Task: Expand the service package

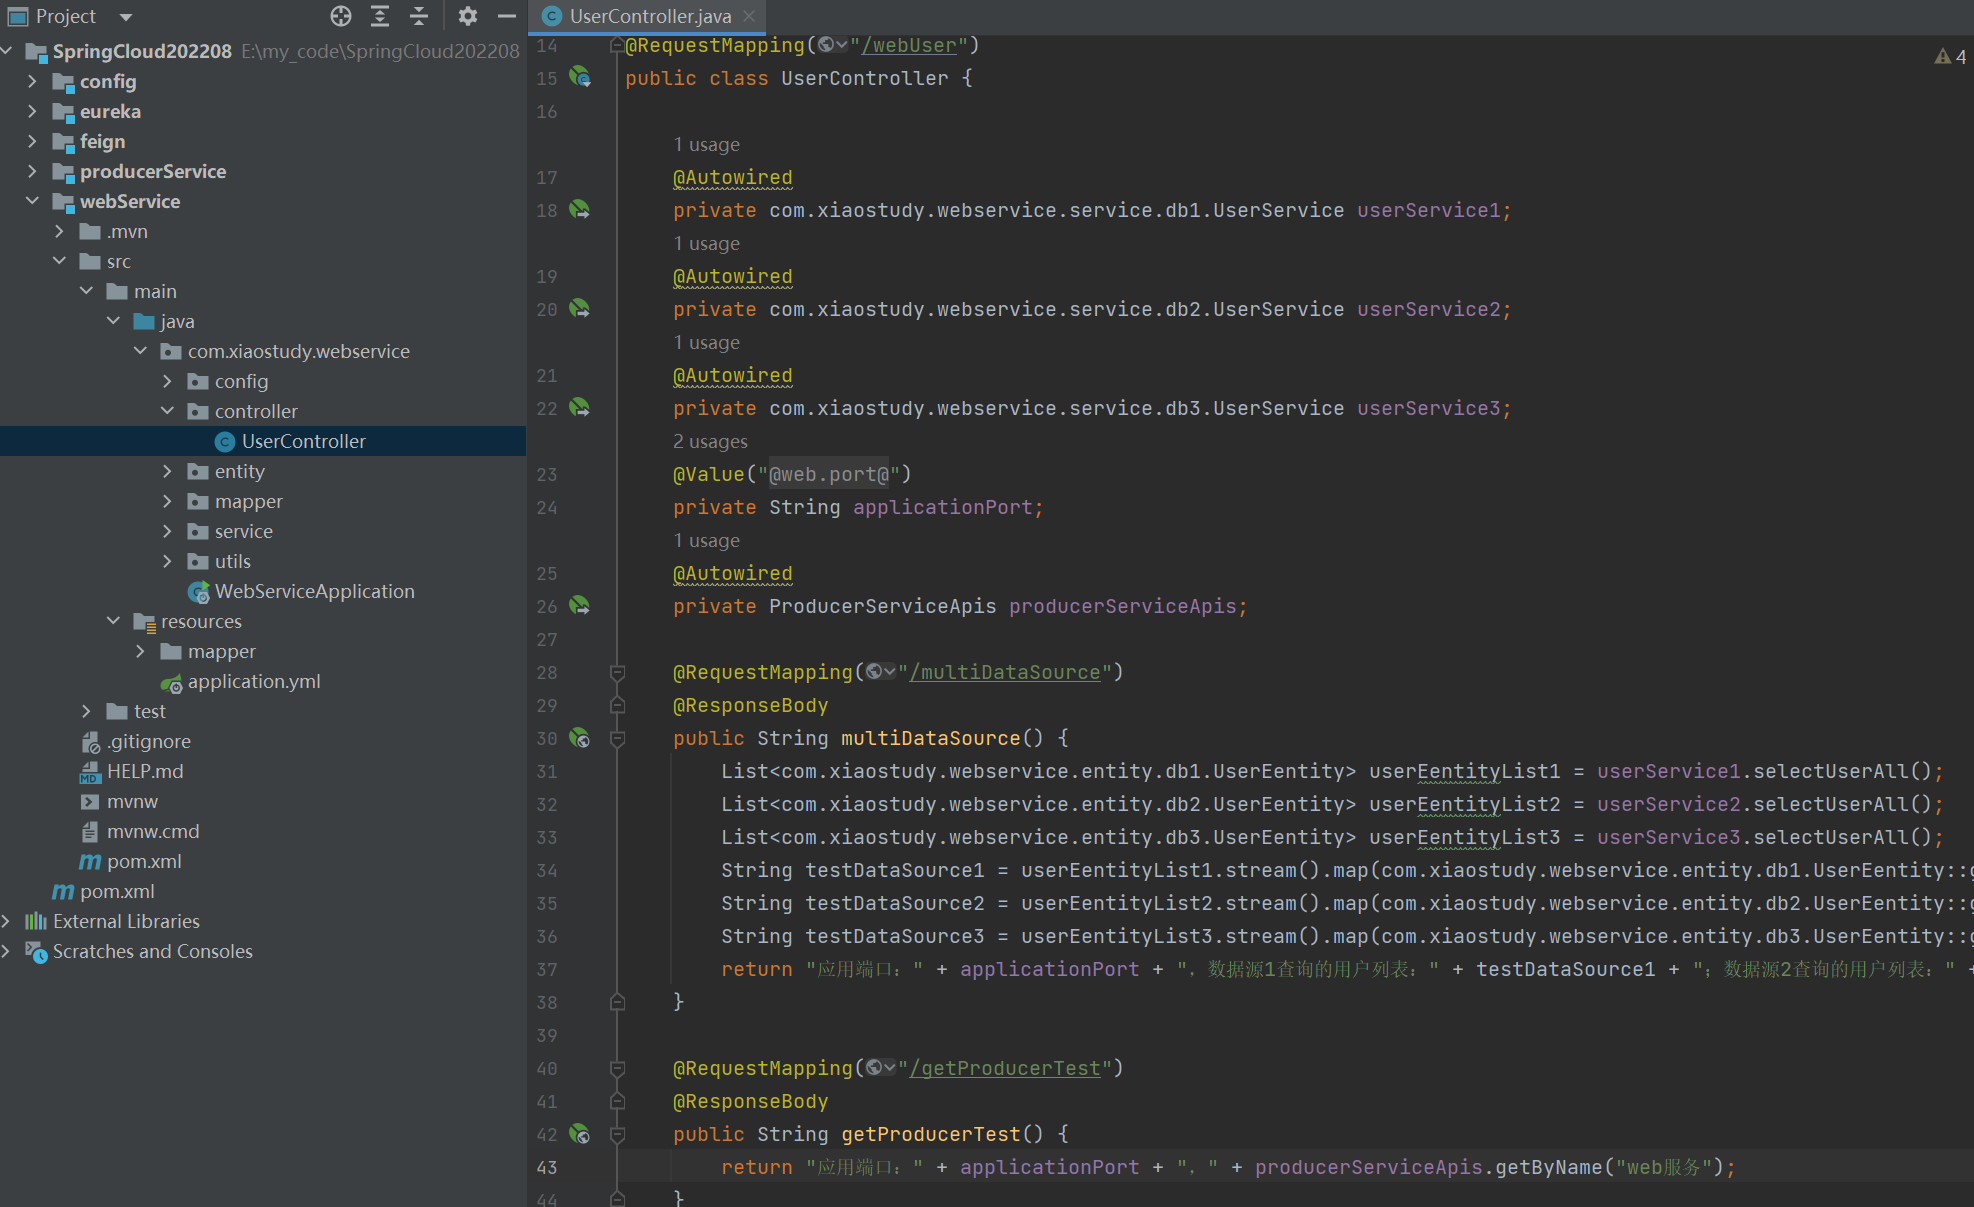Action: coord(167,531)
